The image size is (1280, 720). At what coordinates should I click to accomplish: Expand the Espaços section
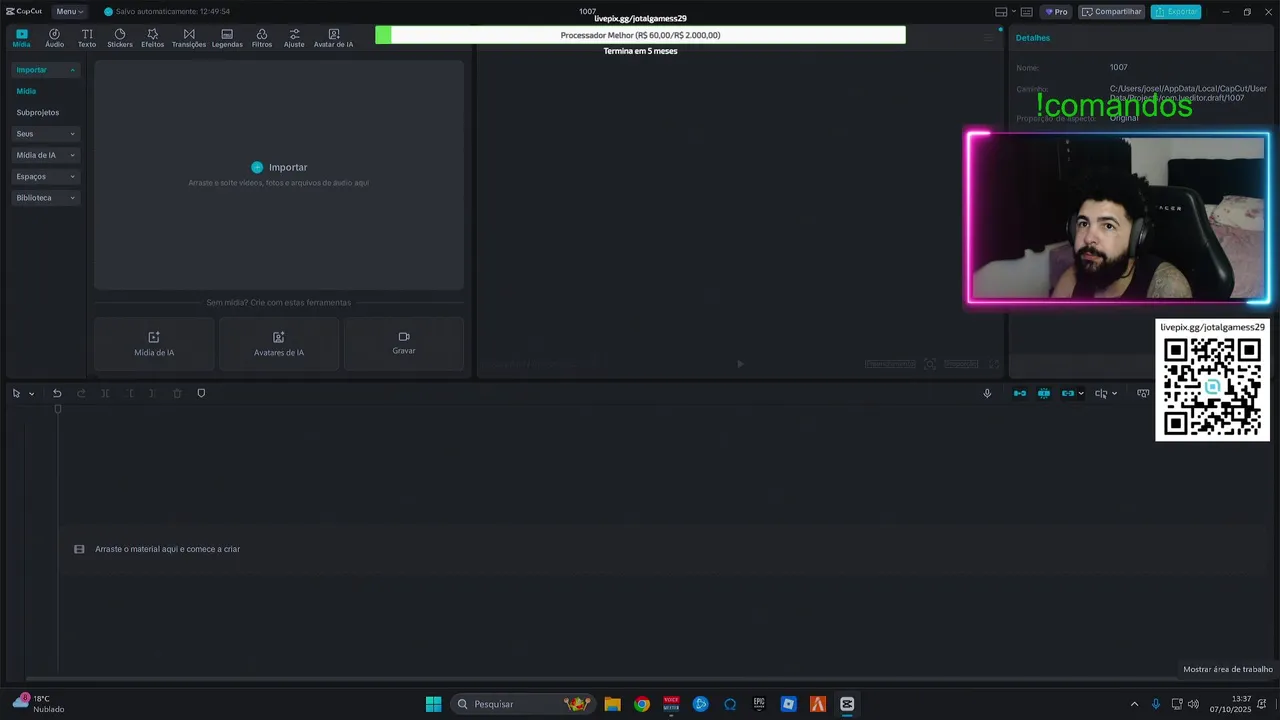tap(46, 177)
